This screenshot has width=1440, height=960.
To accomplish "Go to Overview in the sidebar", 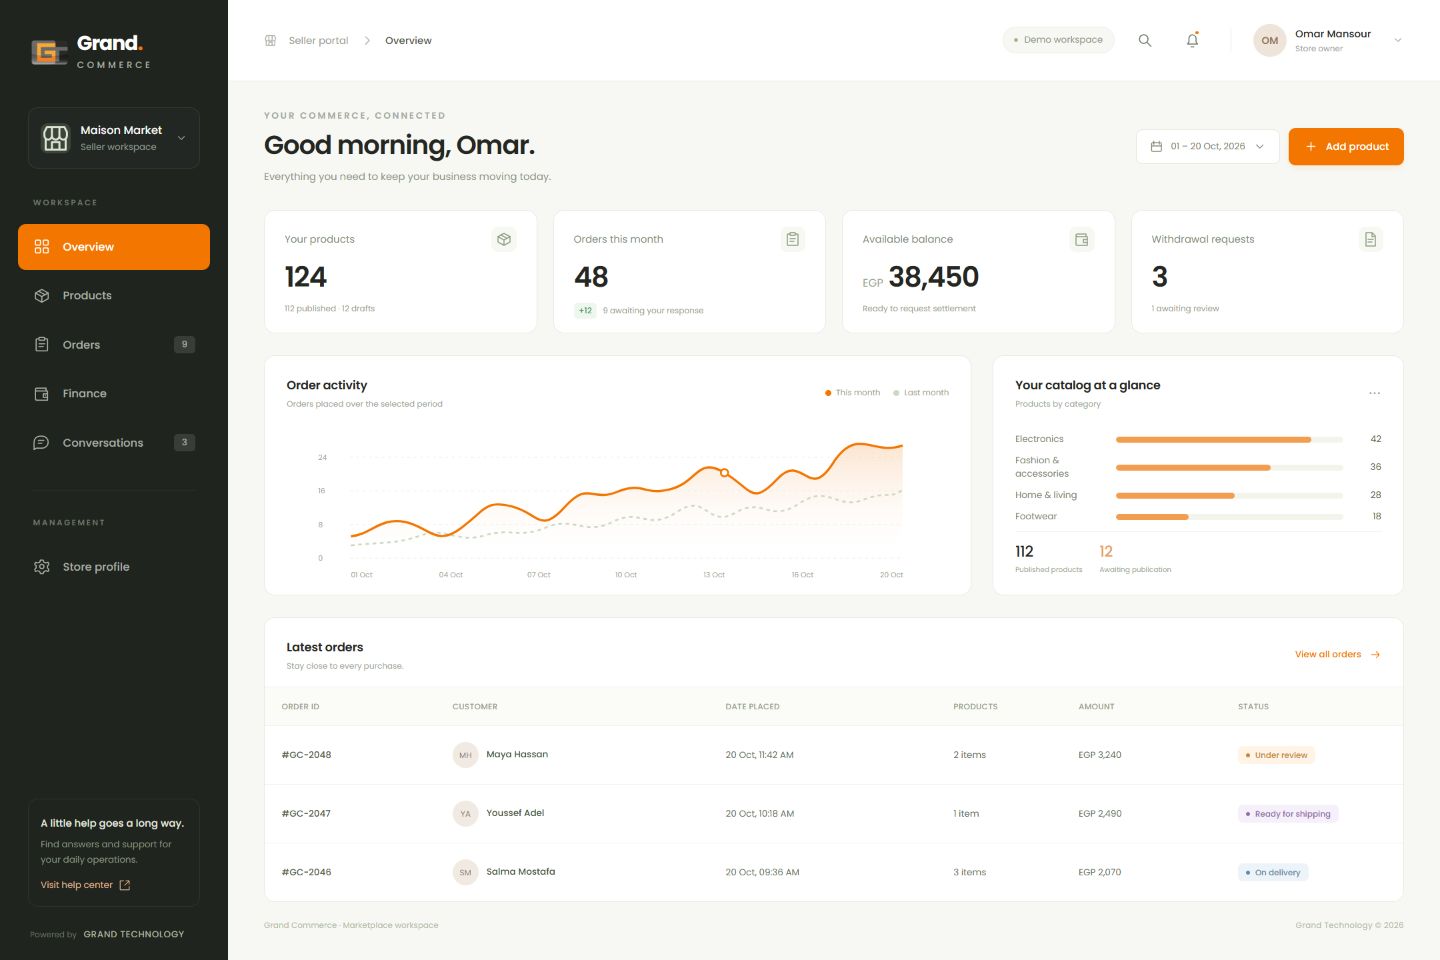I will (114, 247).
